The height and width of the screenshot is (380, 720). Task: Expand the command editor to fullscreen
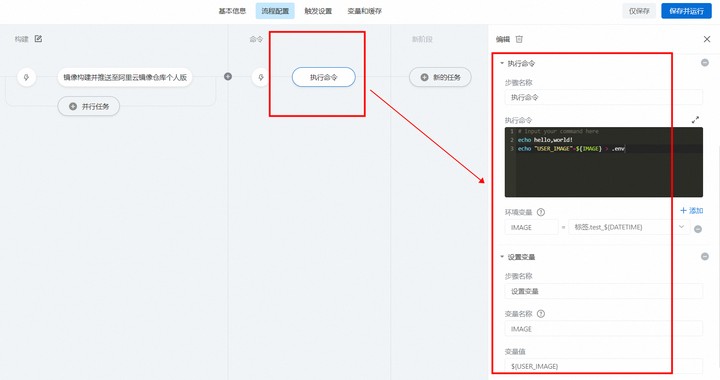click(x=695, y=120)
